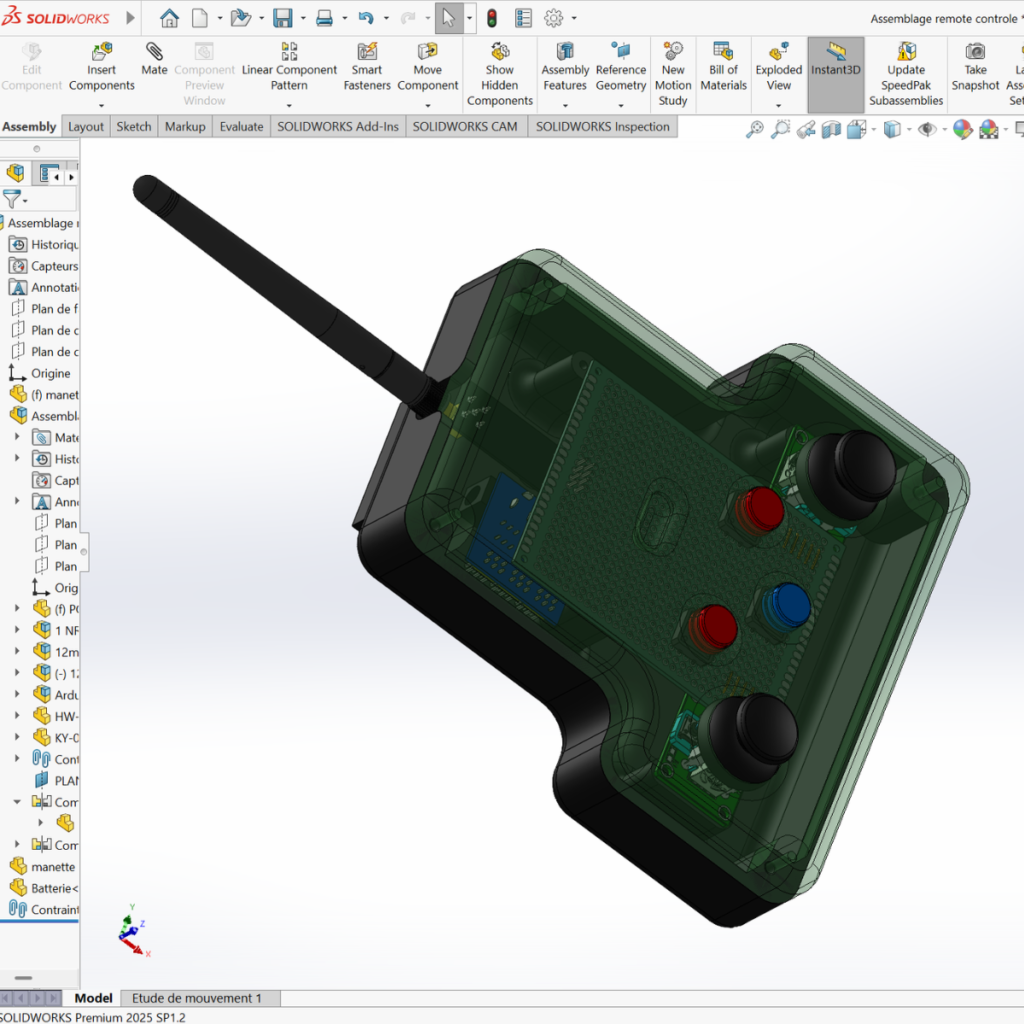Open the Assembly Features dropdown
Viewport: 1024px width, 1024px height.
coord(566,105)
